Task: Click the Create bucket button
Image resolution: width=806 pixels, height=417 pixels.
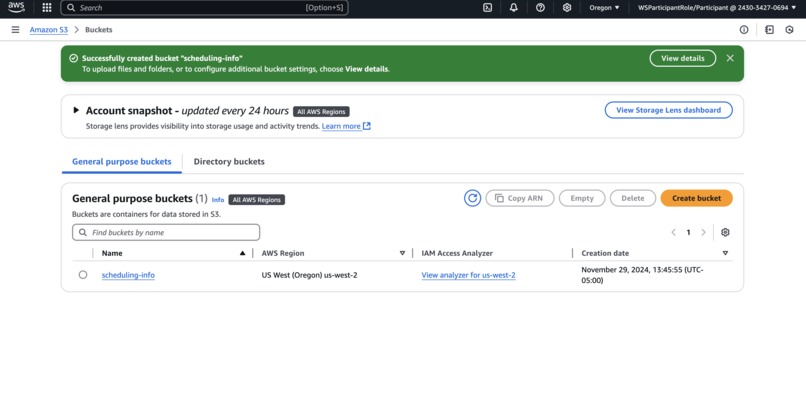Action: (697, 198)
